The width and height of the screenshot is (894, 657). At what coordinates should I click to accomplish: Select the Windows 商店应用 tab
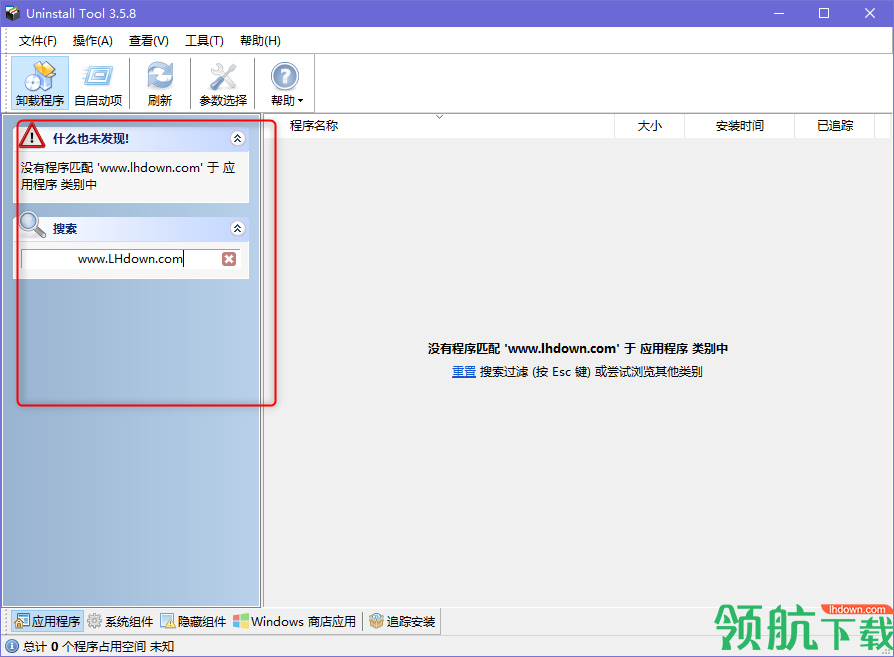pos(295,621)
